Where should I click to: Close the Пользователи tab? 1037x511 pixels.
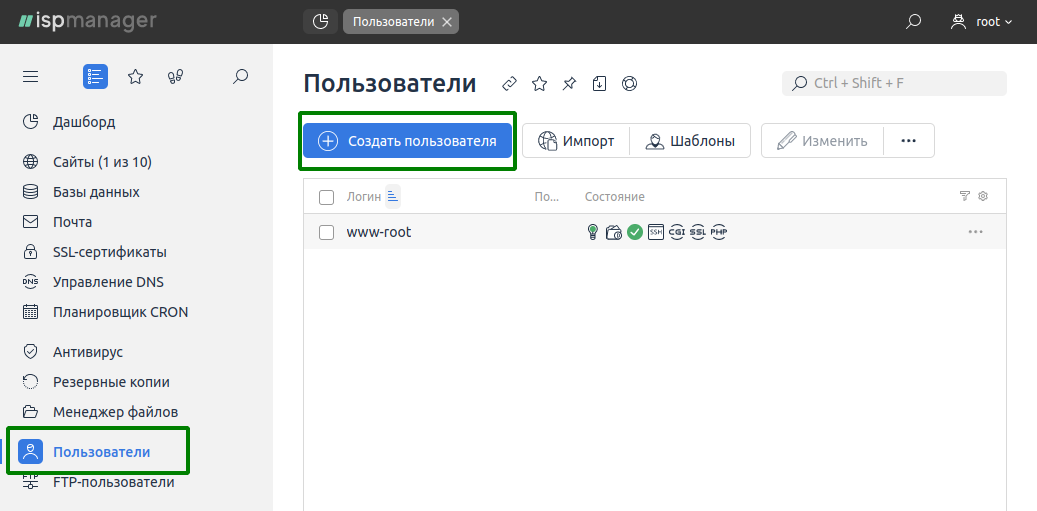click(x=447, y=22)
